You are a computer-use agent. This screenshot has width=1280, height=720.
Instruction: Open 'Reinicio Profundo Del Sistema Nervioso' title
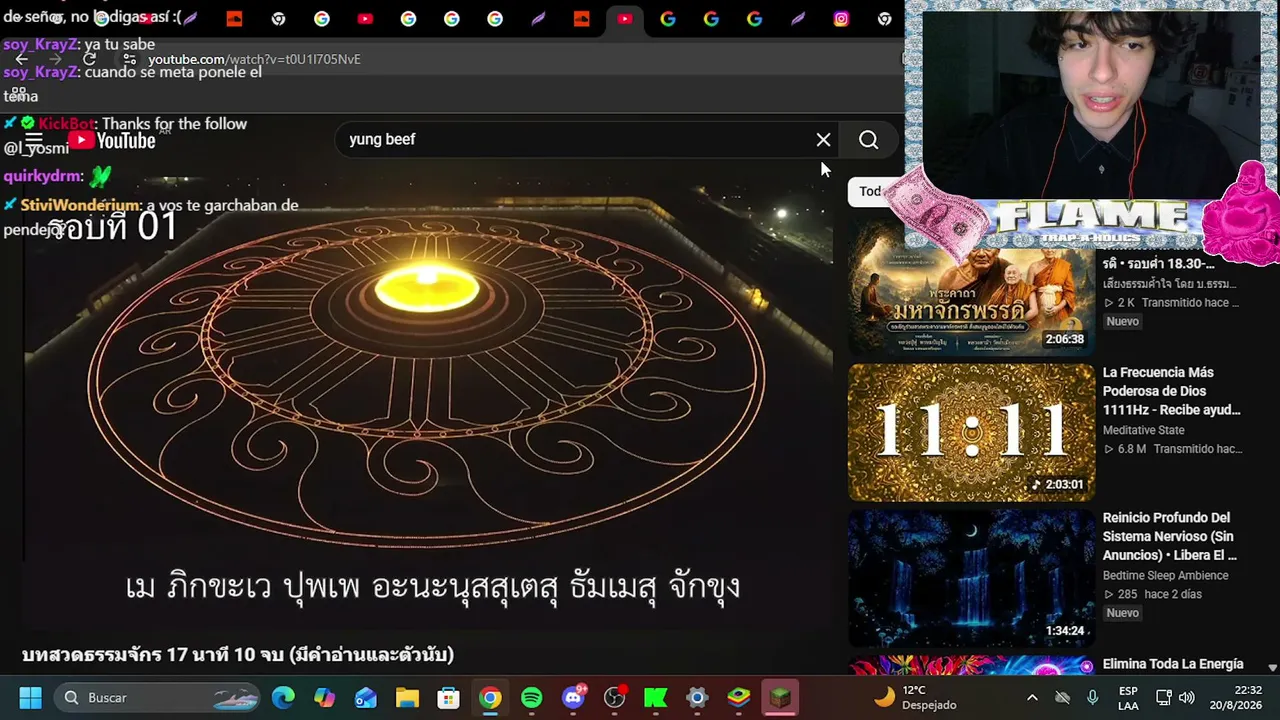click(x=1169, y=536)
